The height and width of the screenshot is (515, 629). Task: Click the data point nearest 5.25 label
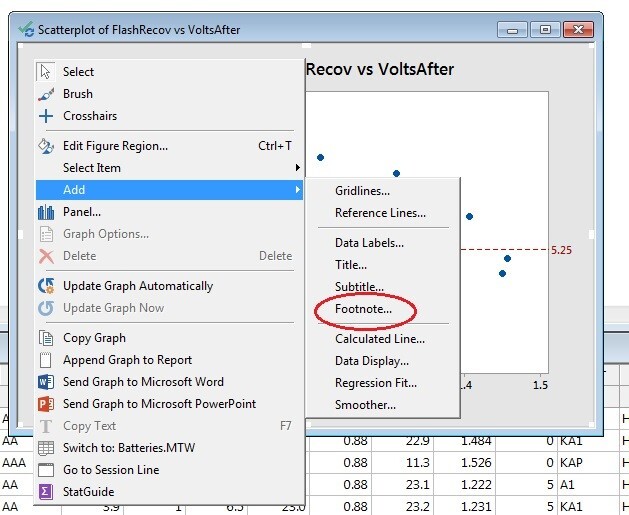pos(508,259)
